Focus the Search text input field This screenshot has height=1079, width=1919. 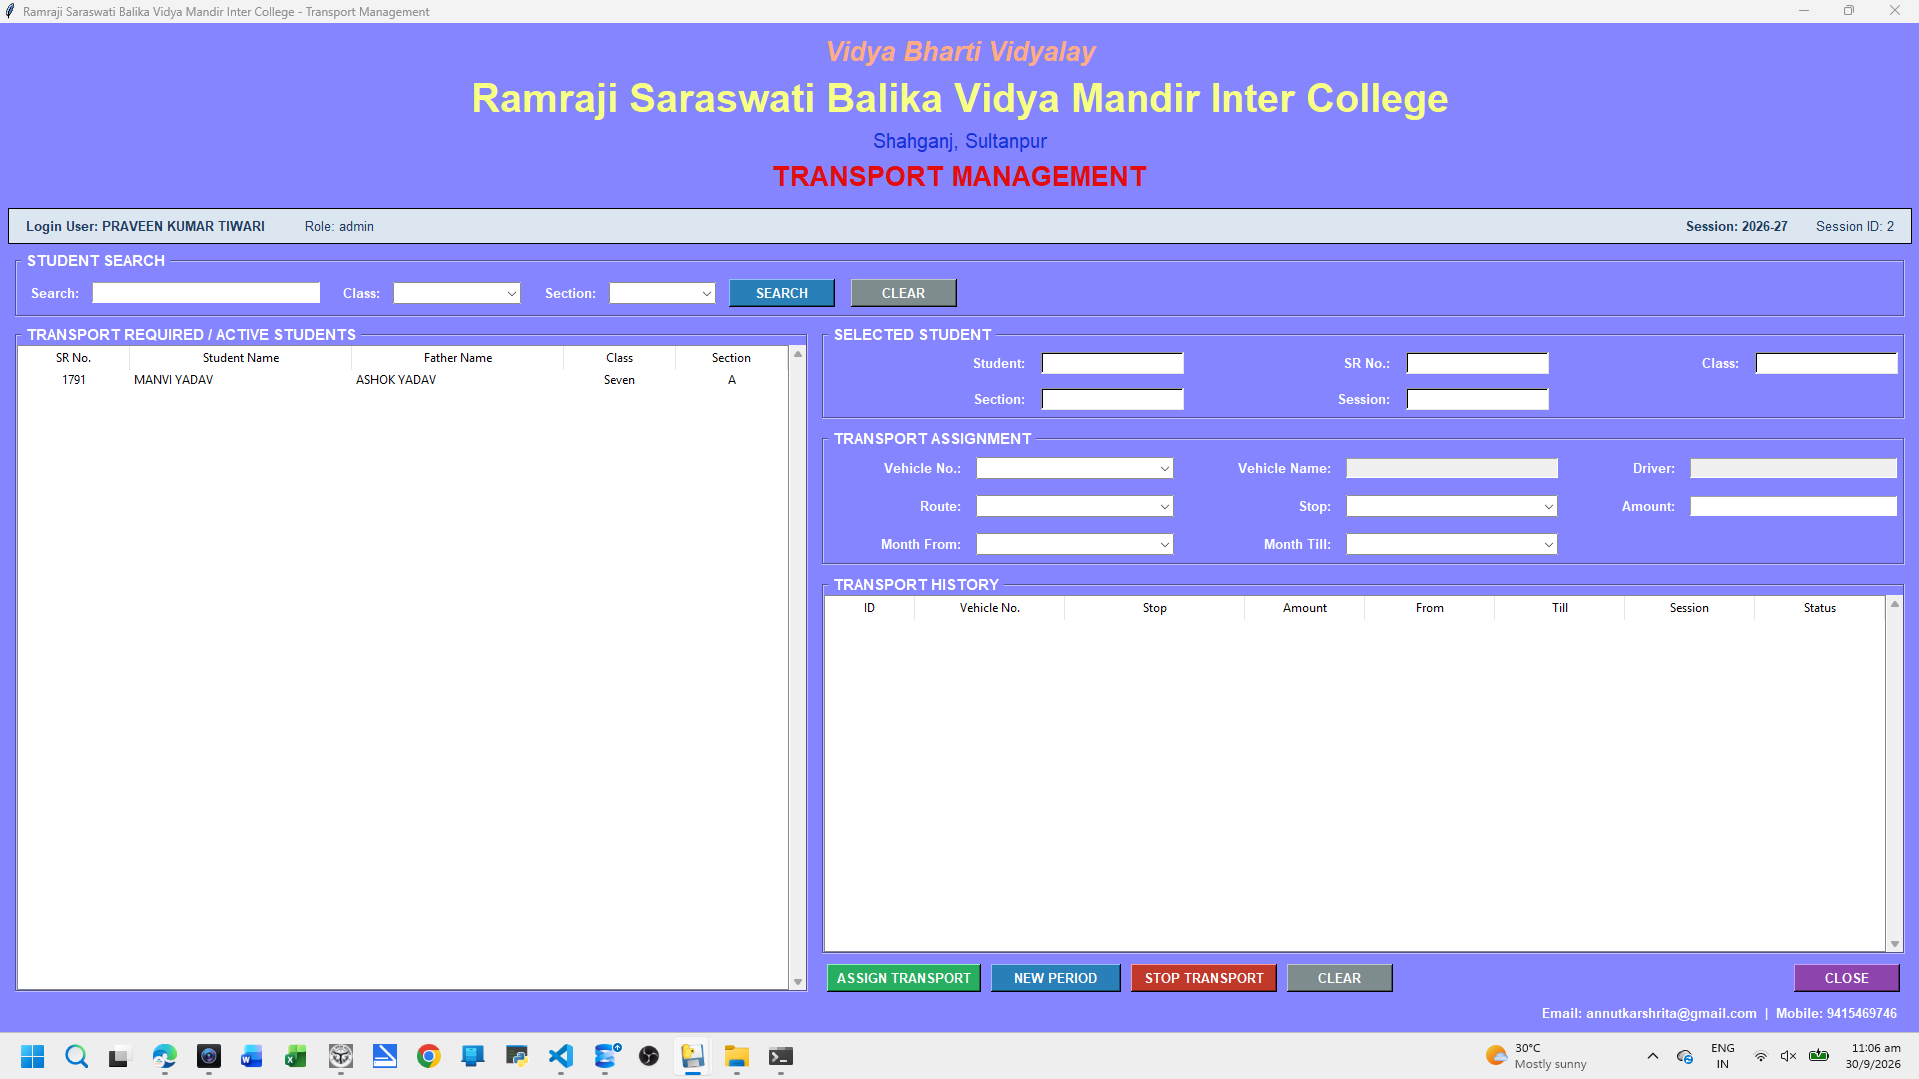206,293
